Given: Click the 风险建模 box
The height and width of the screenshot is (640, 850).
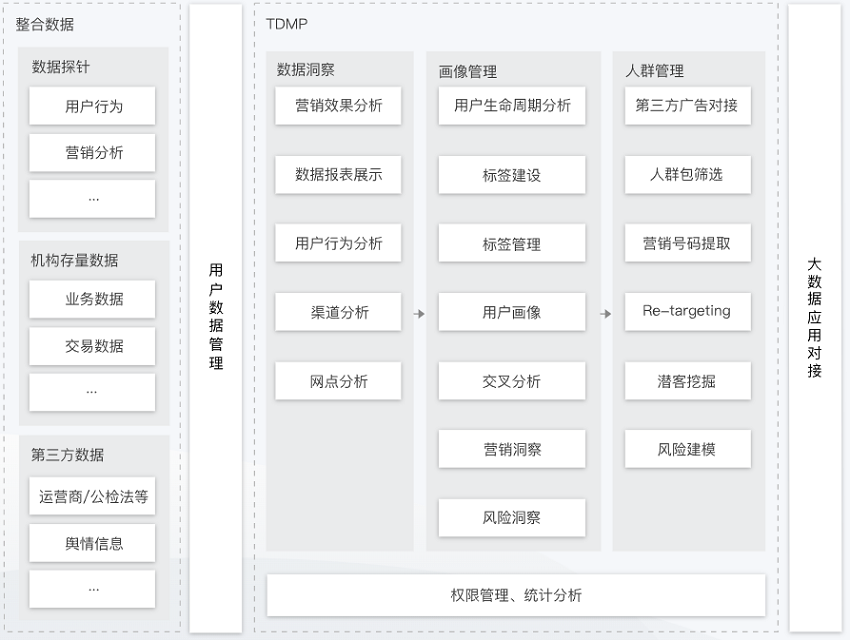Looking at the screenshot, I should coord(687,449).
